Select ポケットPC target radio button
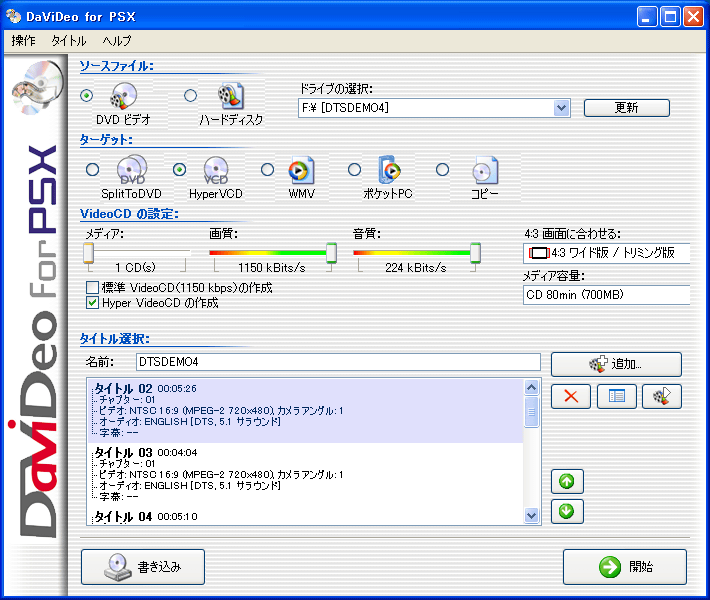The image size is (710, 600). 354,170
